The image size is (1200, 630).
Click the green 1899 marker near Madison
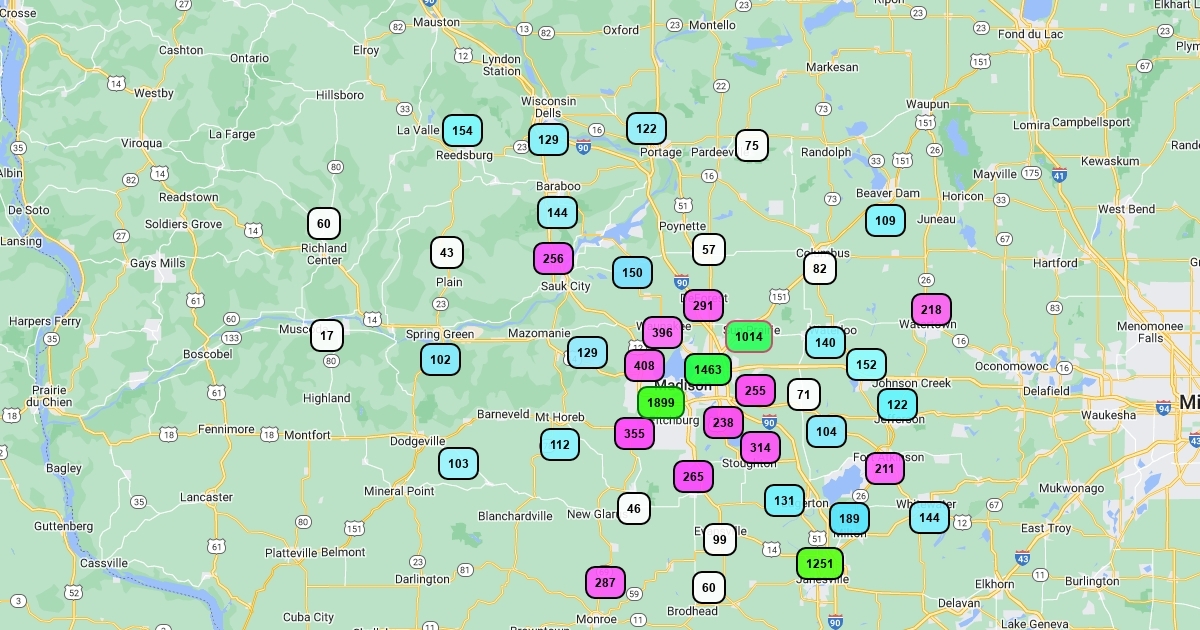click(x=661, y=403)
